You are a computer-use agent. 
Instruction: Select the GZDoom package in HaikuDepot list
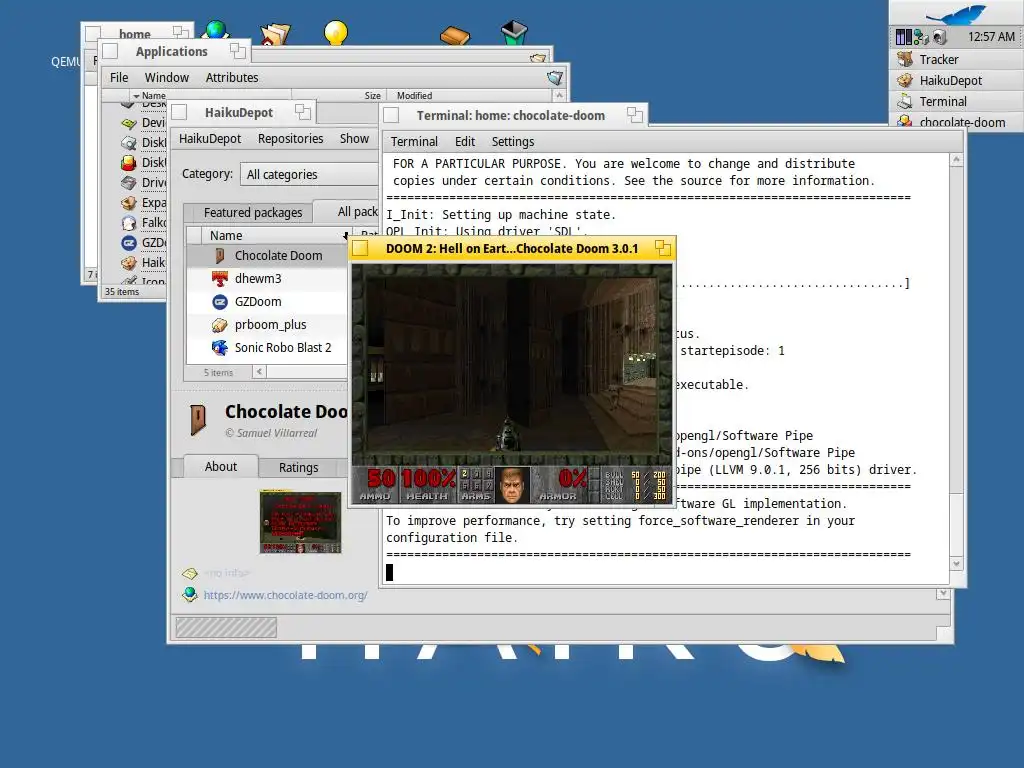(x=267, y=302)
